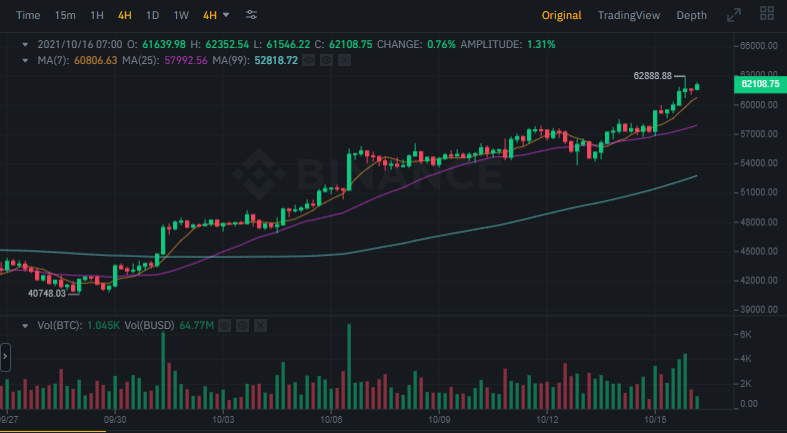Select the 15m time interval

(x=65, y=15)
